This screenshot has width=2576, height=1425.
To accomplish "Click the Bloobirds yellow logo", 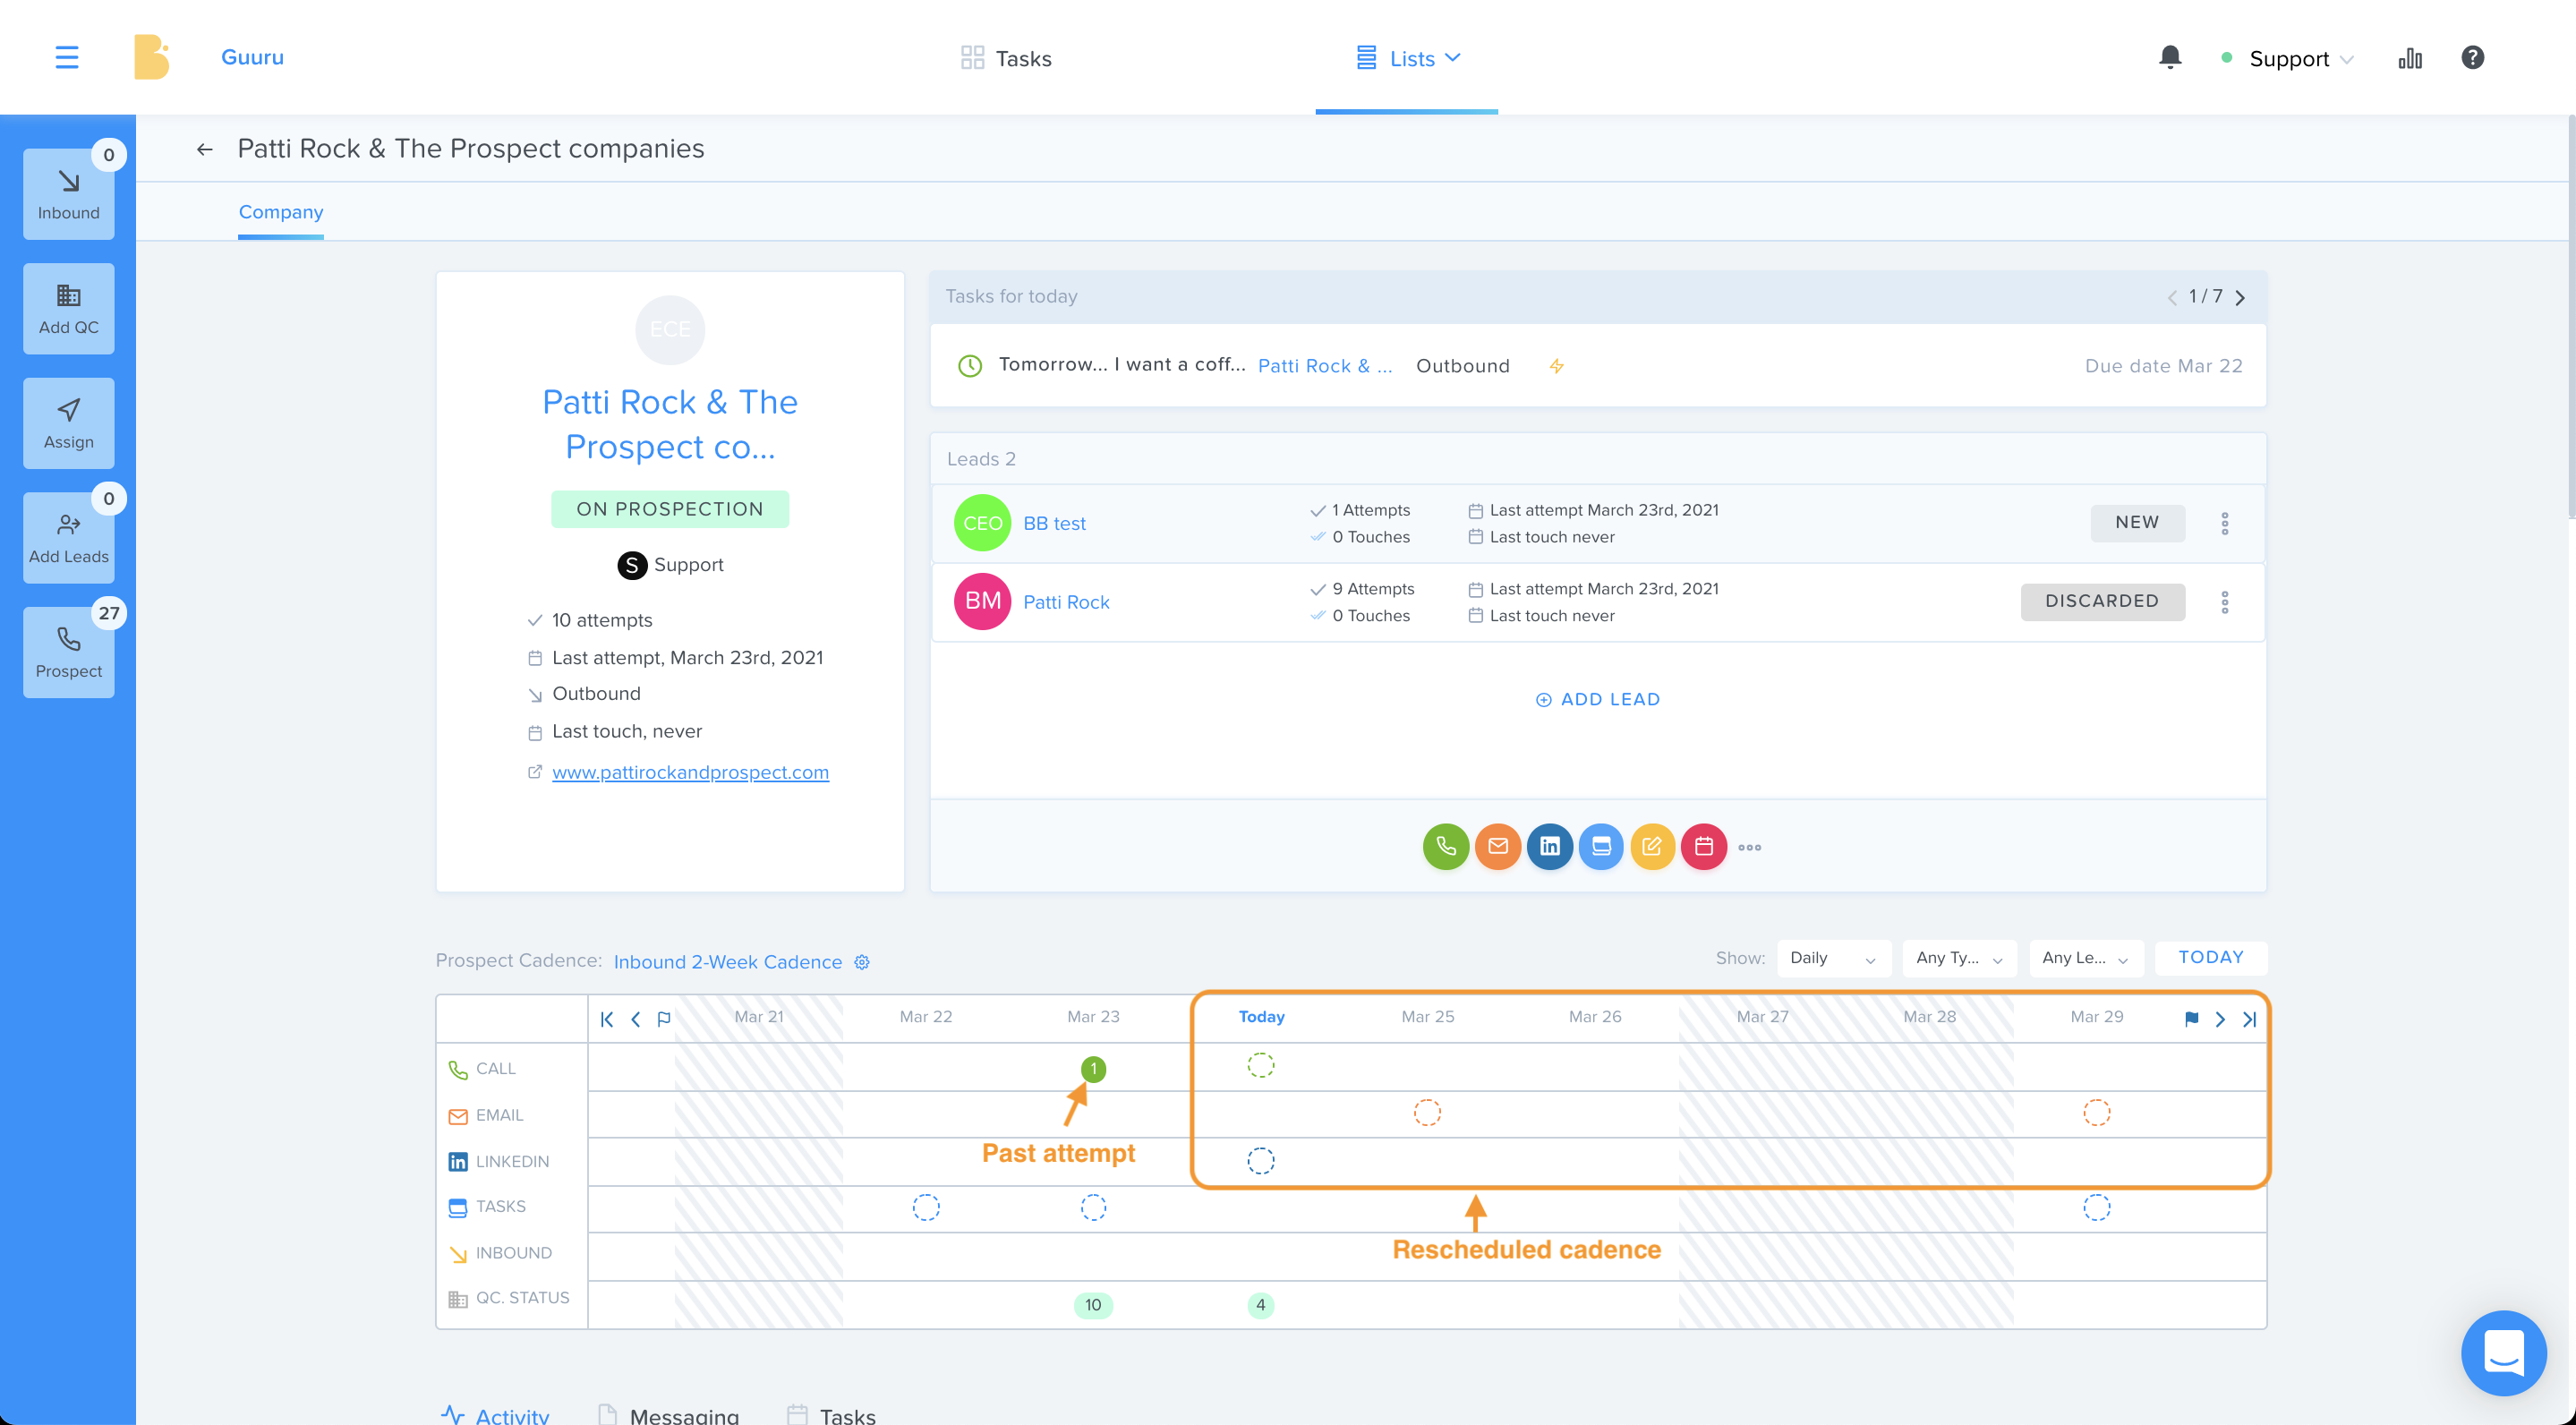I will coord(151,57).
